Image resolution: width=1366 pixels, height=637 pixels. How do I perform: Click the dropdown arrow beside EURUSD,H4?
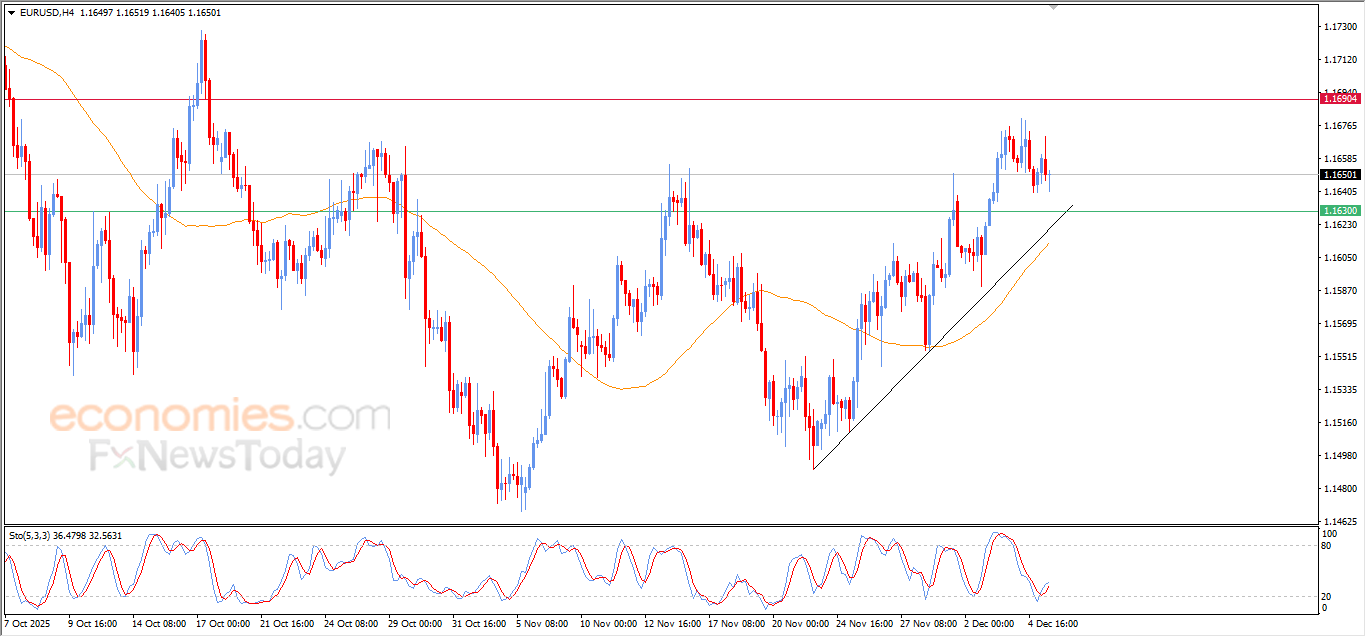[11, 13]
